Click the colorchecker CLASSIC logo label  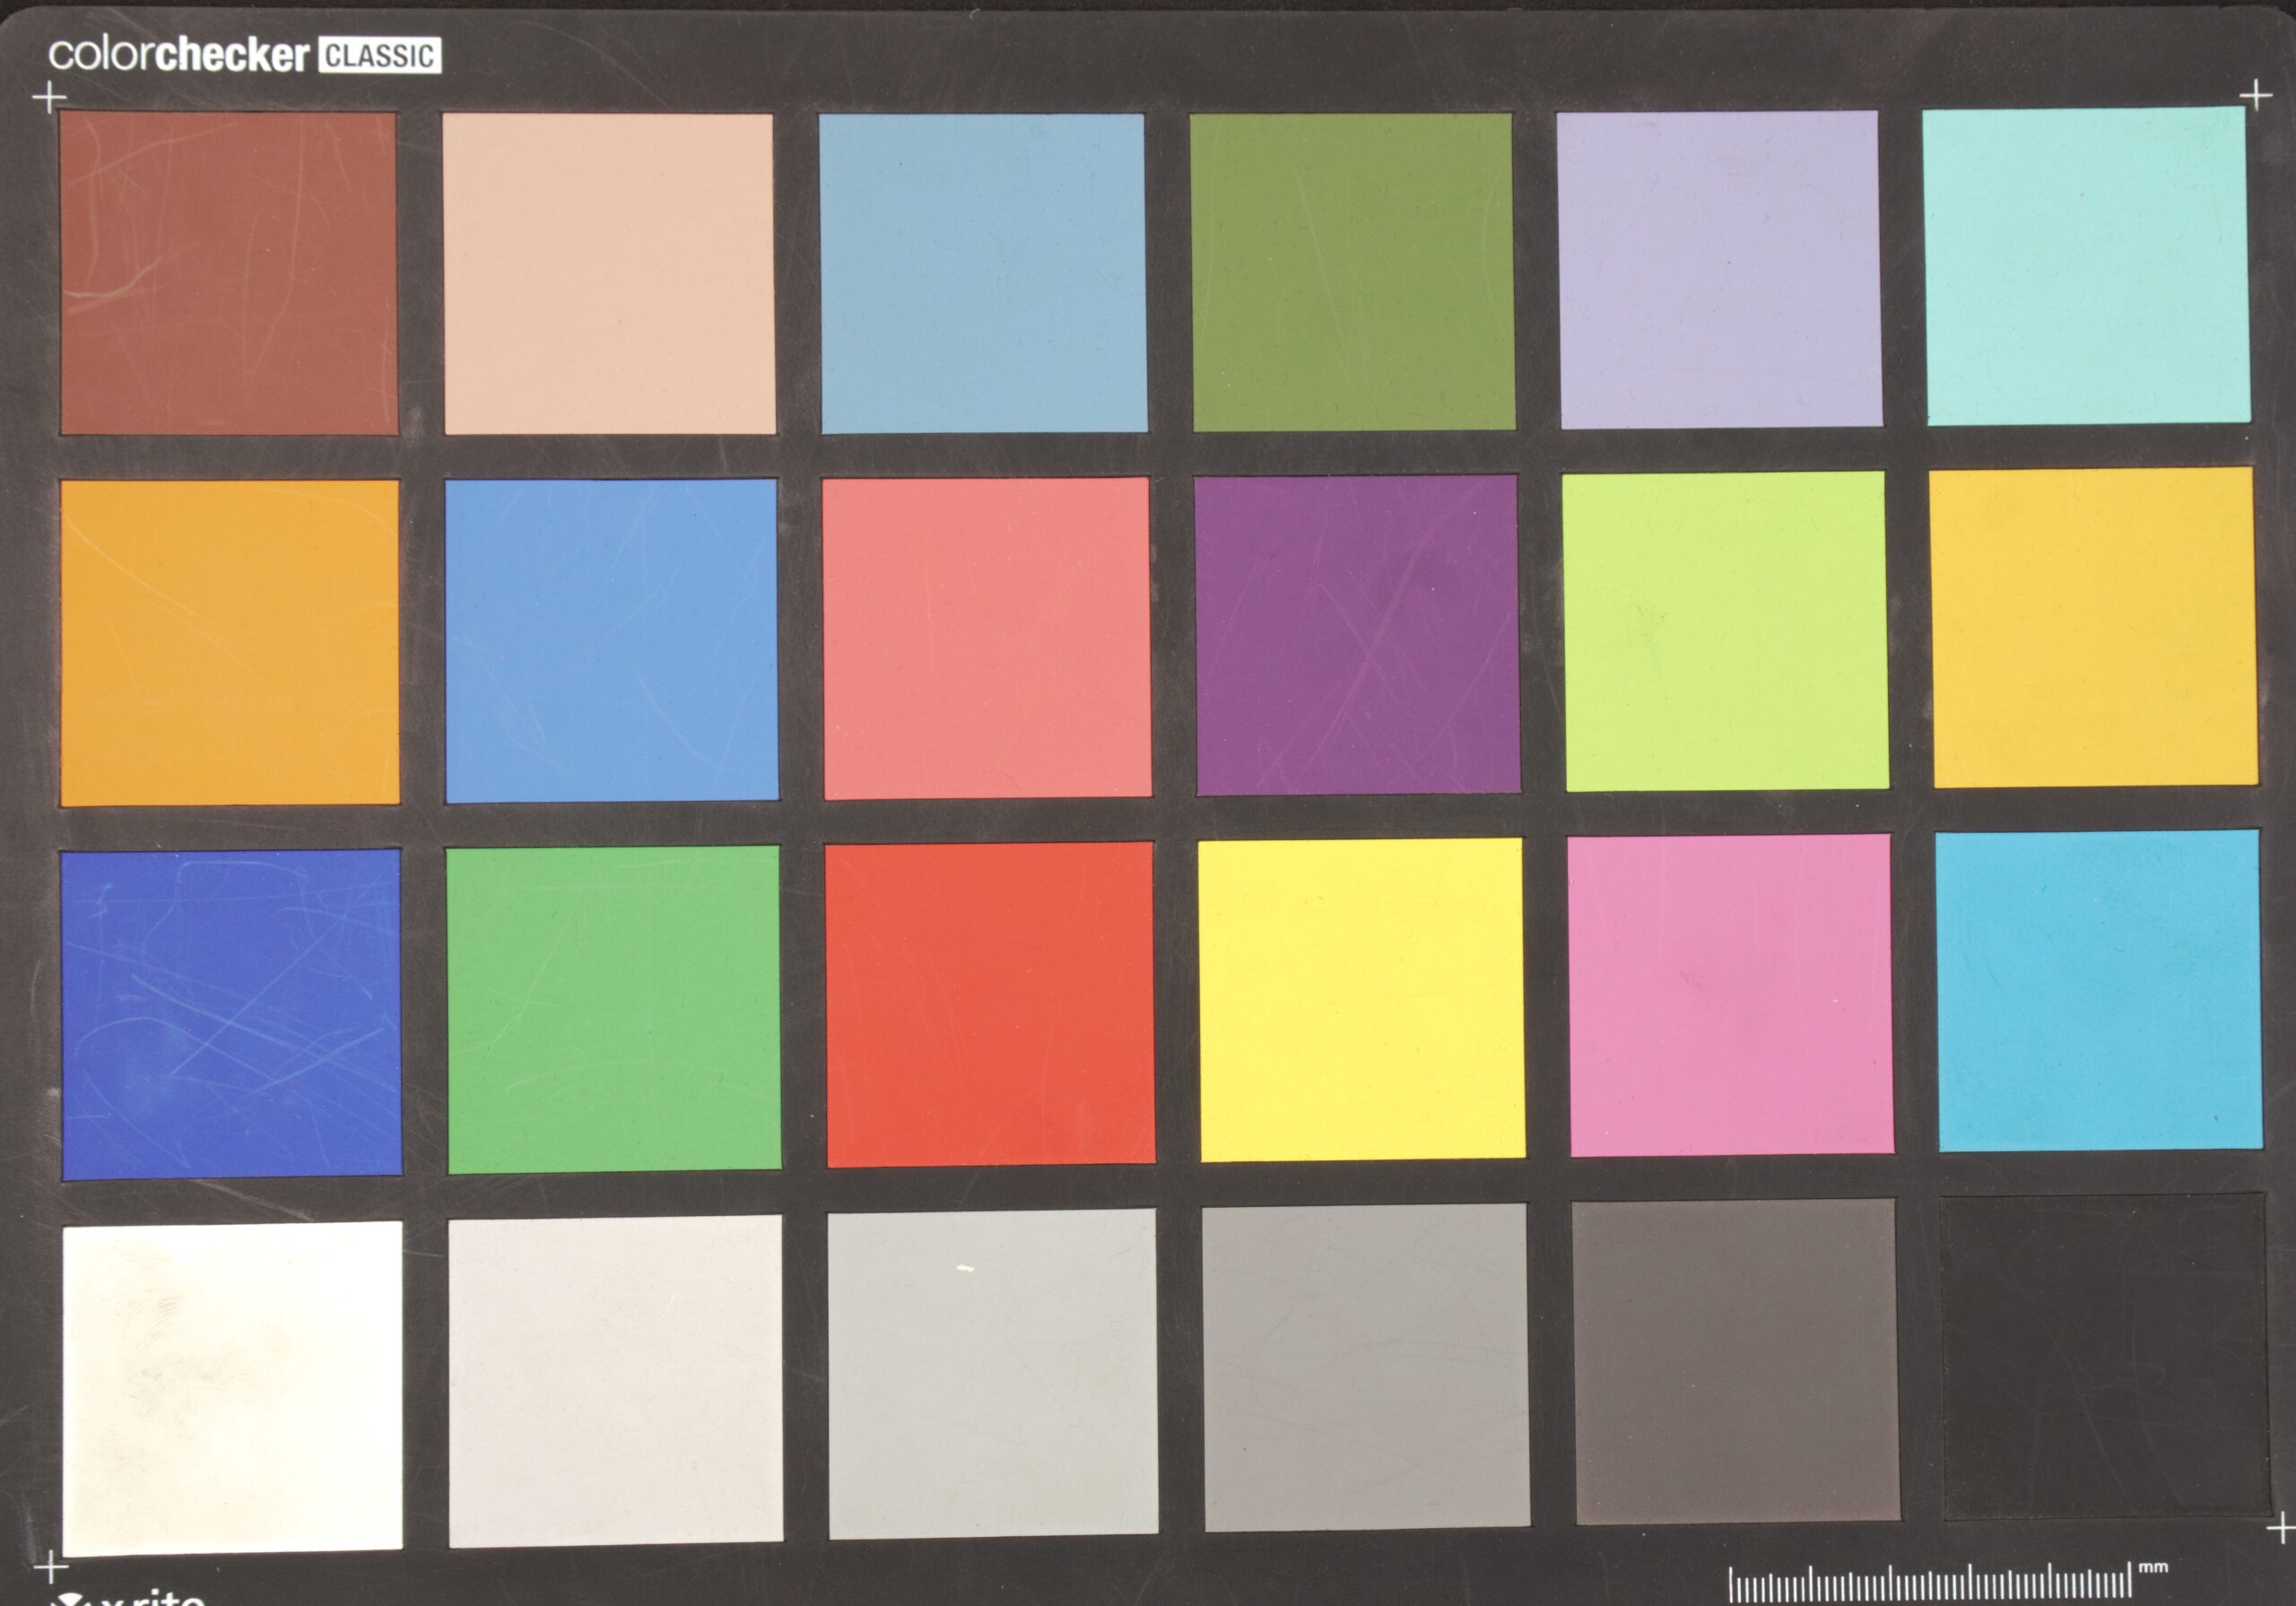pos(244,55)
